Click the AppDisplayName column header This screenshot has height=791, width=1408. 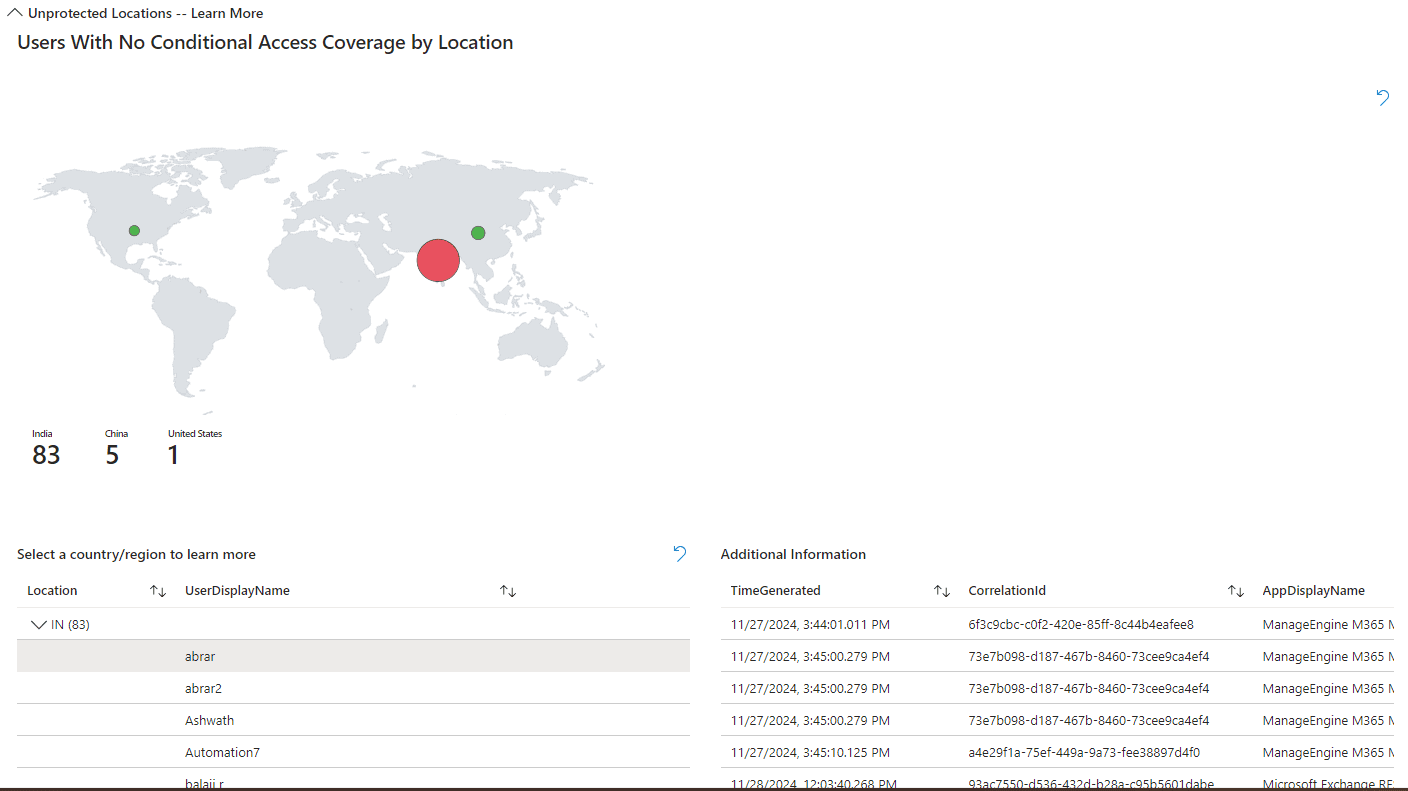point(1313,591)
